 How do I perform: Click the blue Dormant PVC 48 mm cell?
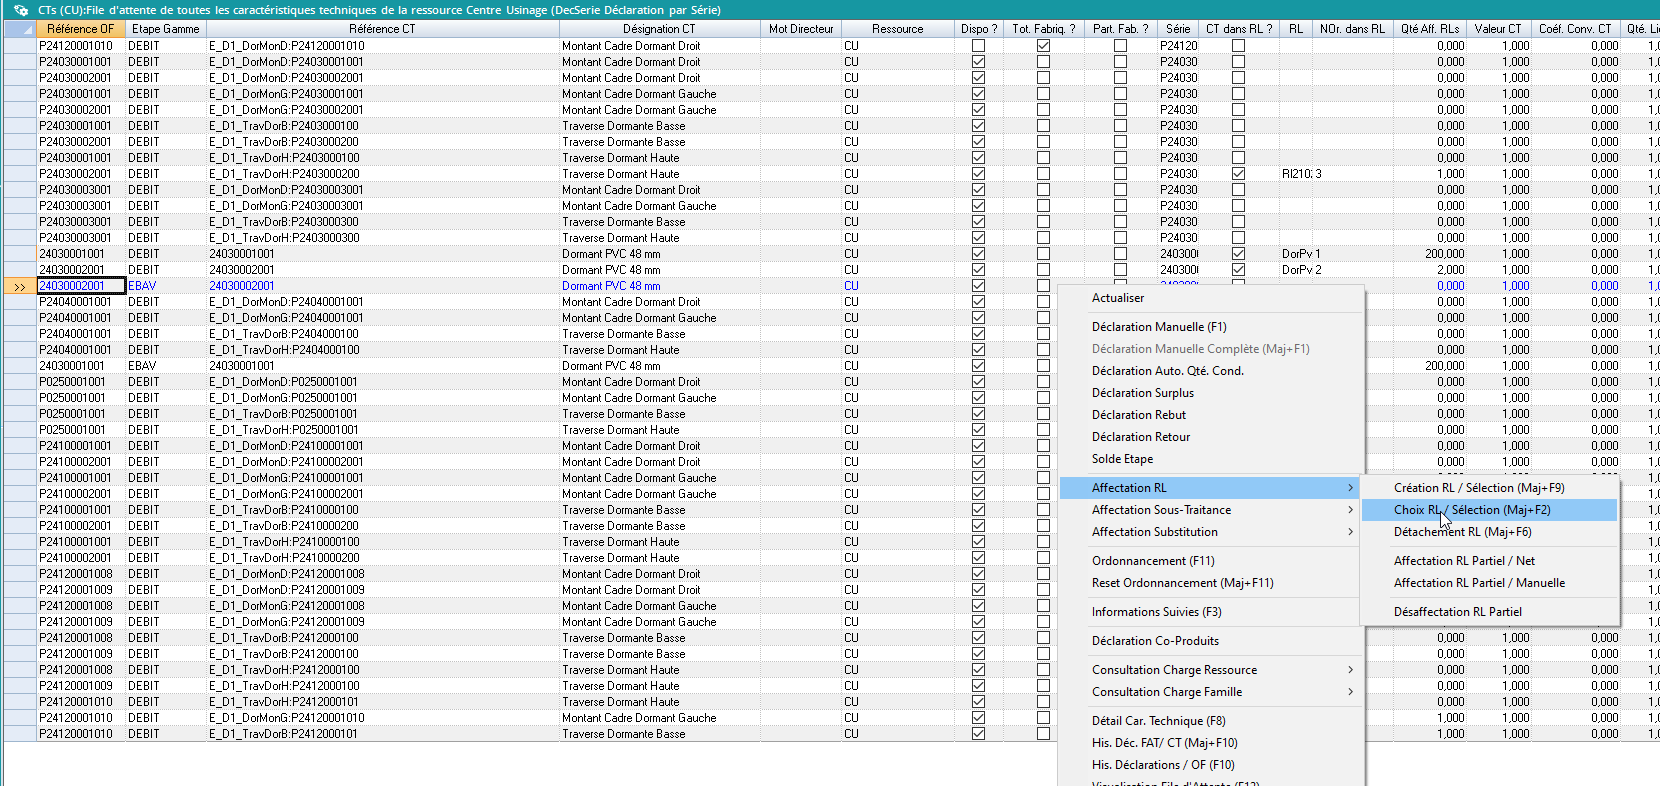click(x=611, y=286)
